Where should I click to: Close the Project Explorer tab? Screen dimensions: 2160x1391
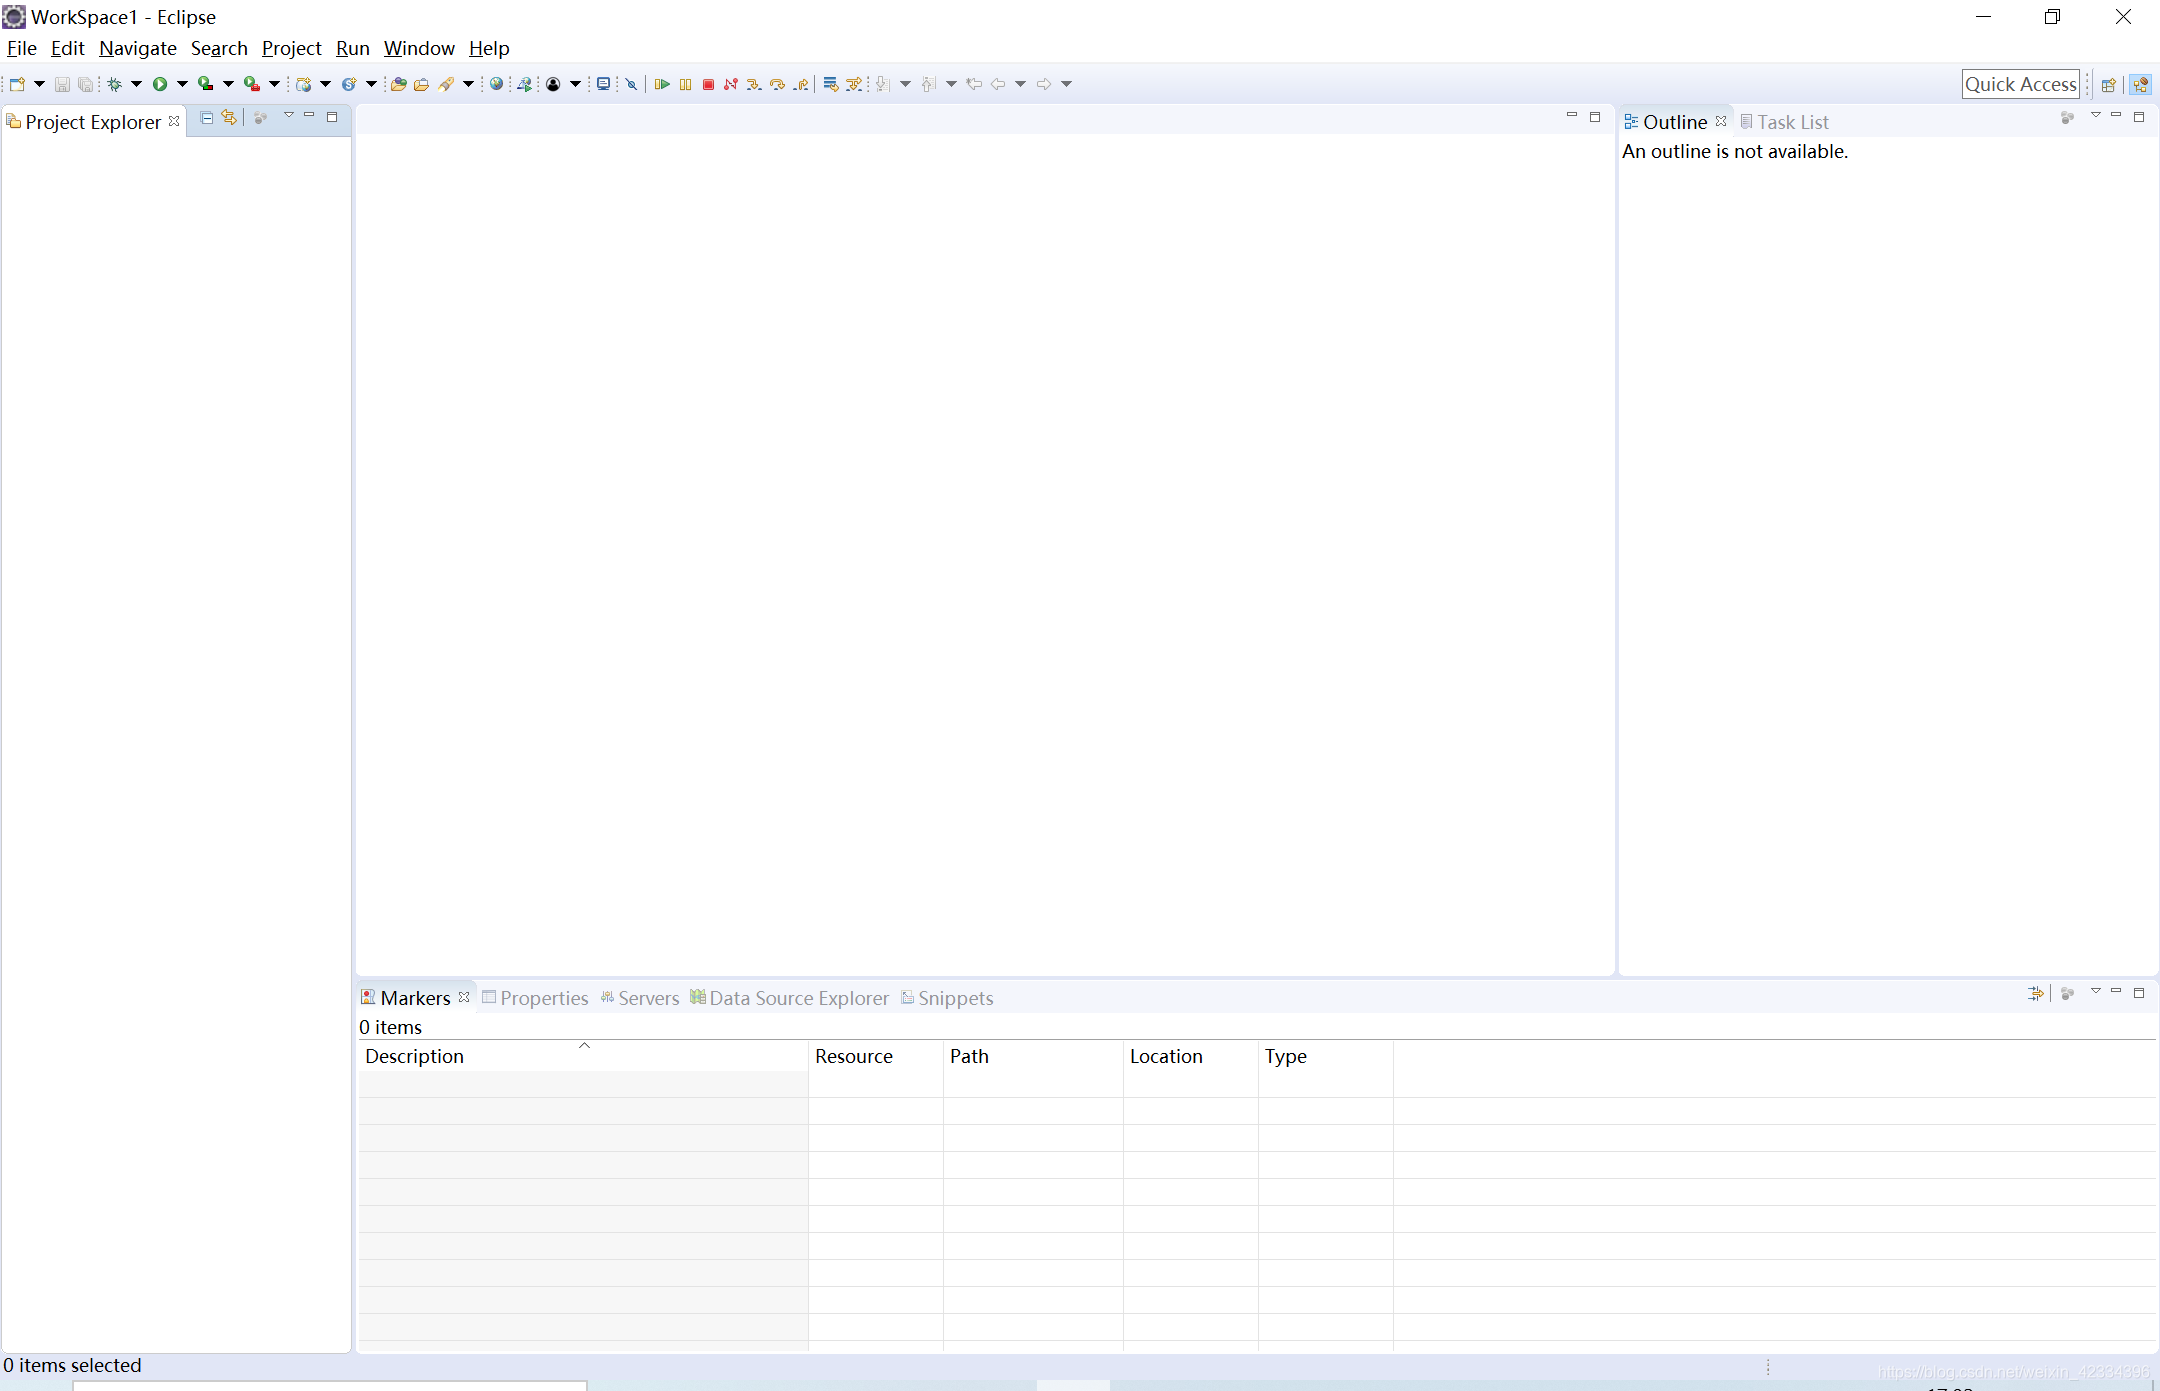(x=174, y=121)
